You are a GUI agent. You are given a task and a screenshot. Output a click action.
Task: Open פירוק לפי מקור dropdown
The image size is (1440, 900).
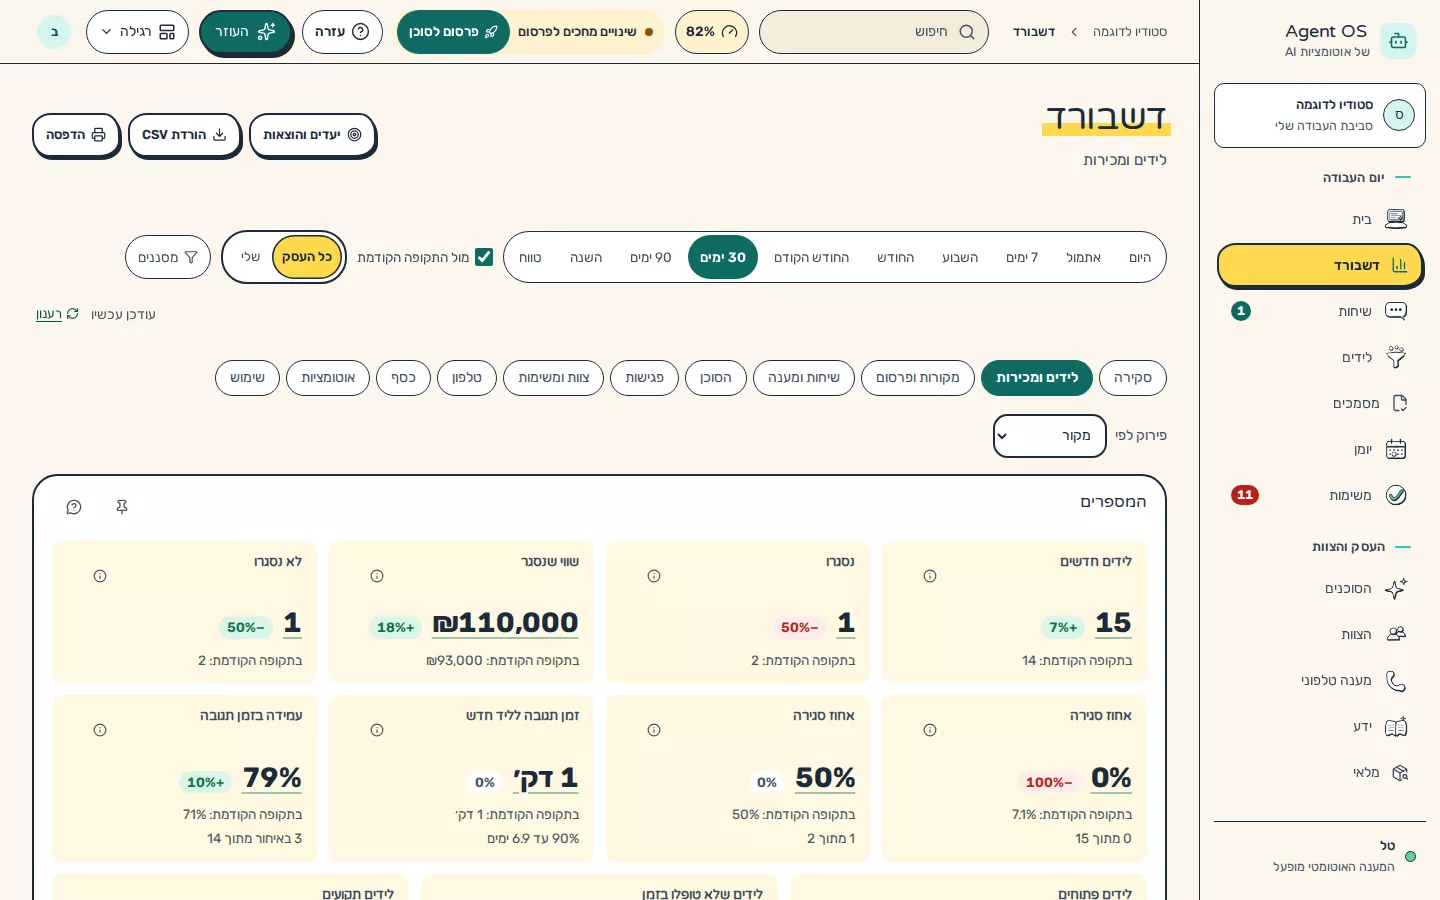(x=1050, y=436)
